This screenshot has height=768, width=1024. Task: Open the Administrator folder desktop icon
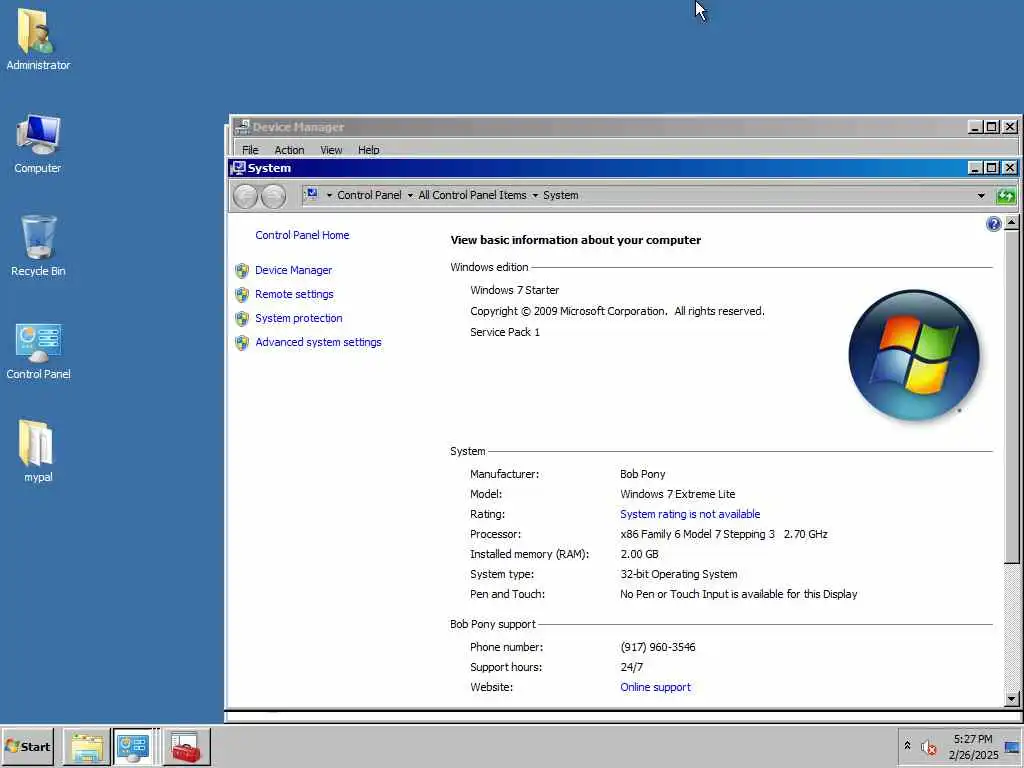[37, 38]
